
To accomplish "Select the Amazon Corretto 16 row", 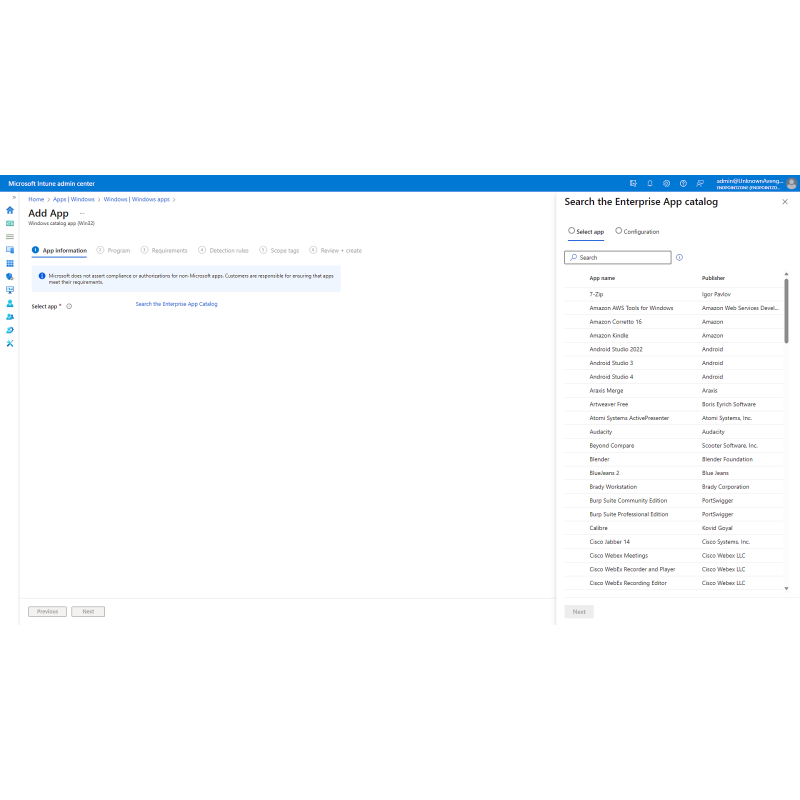I will pyautogui.click(x=673, y=322).
